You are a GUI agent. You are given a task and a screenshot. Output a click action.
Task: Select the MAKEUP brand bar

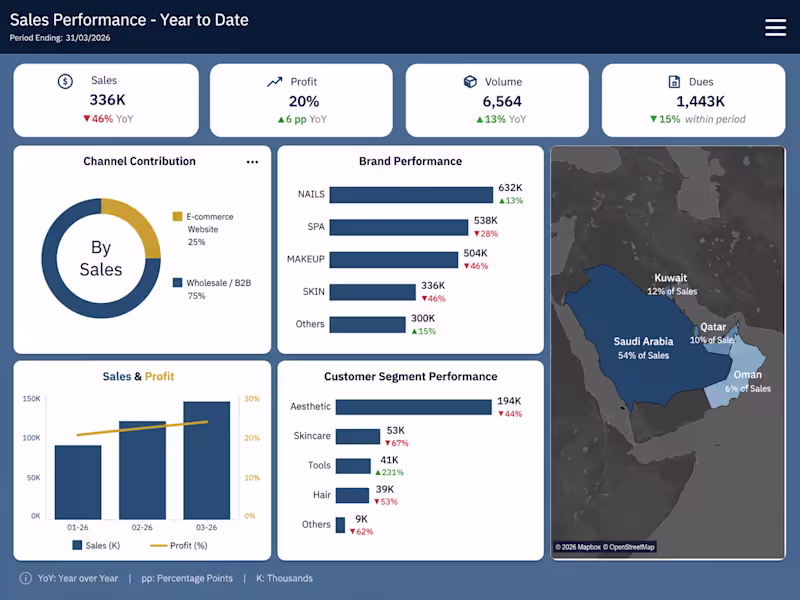coord(393,260)
